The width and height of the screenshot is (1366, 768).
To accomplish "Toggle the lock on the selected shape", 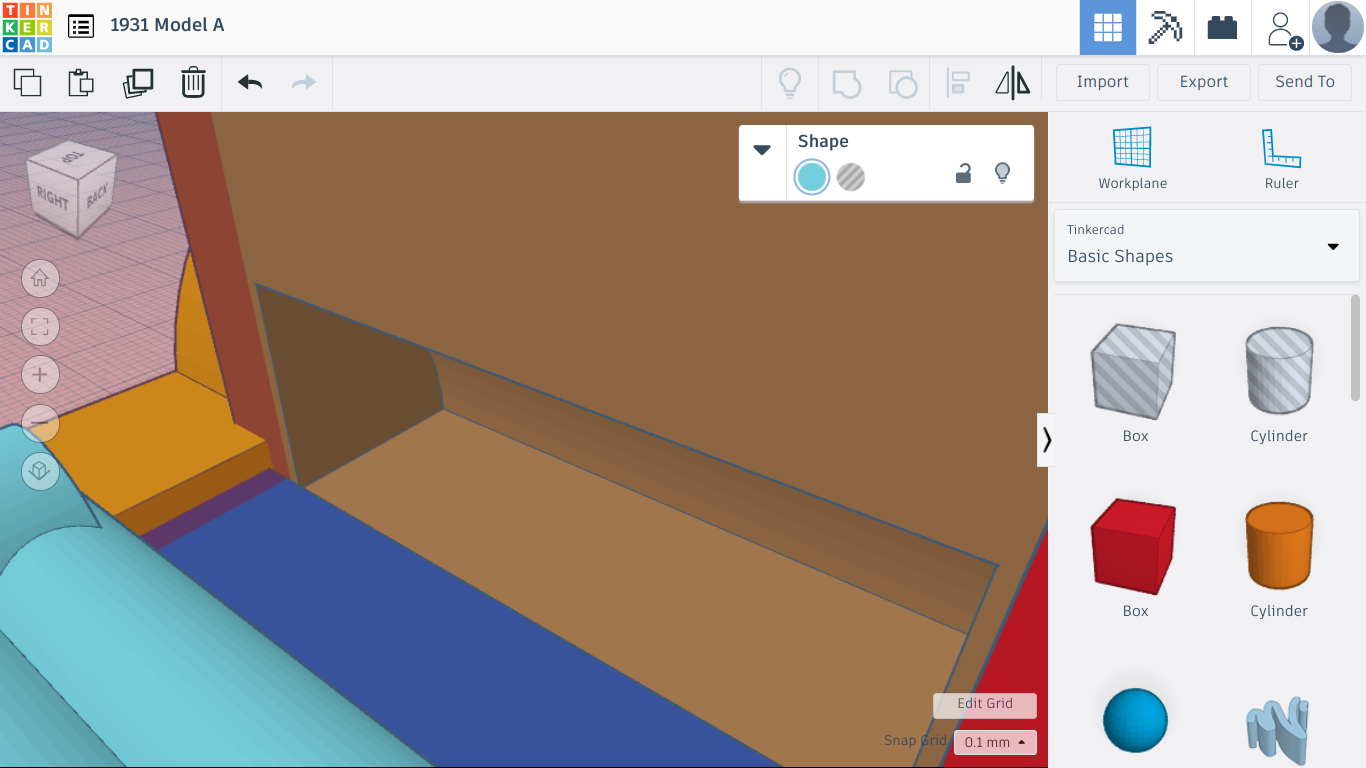I will (962, 173).
